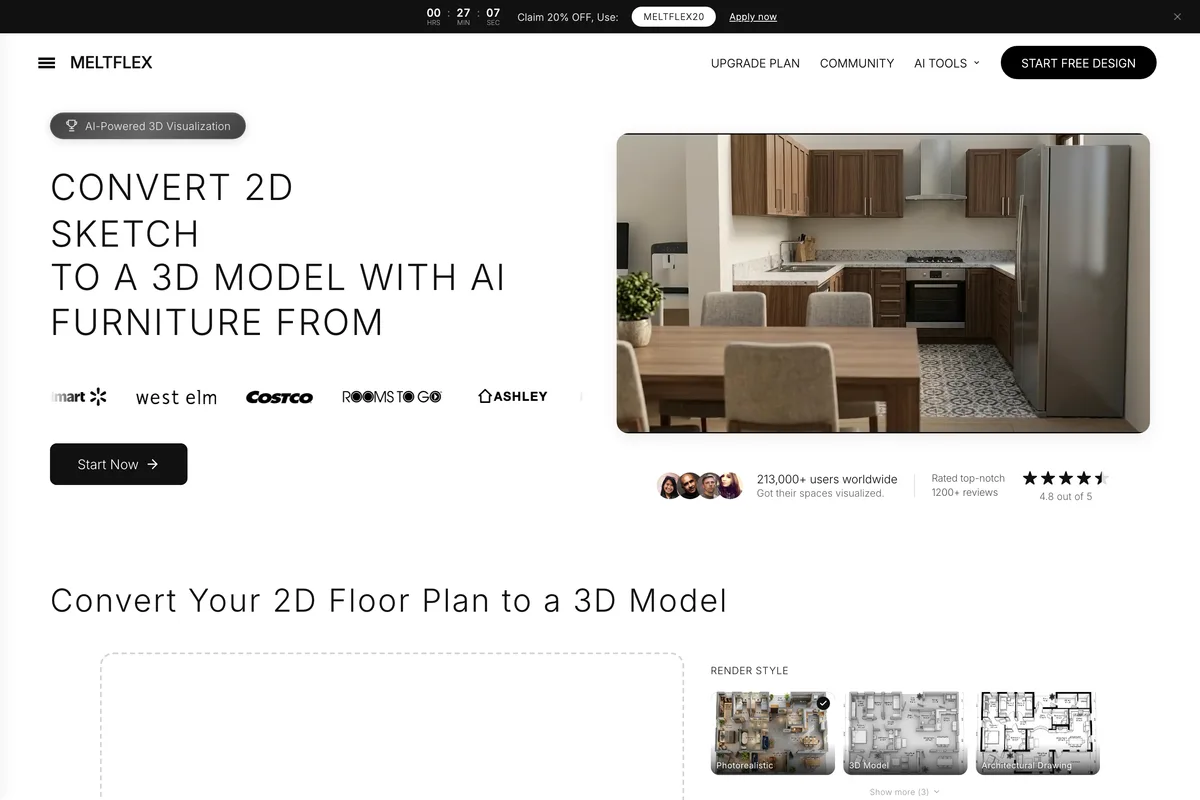Click the checkmark on Photorealistic thumbnail
Screen dimensions: 1200x800
(x=823, y=703)
